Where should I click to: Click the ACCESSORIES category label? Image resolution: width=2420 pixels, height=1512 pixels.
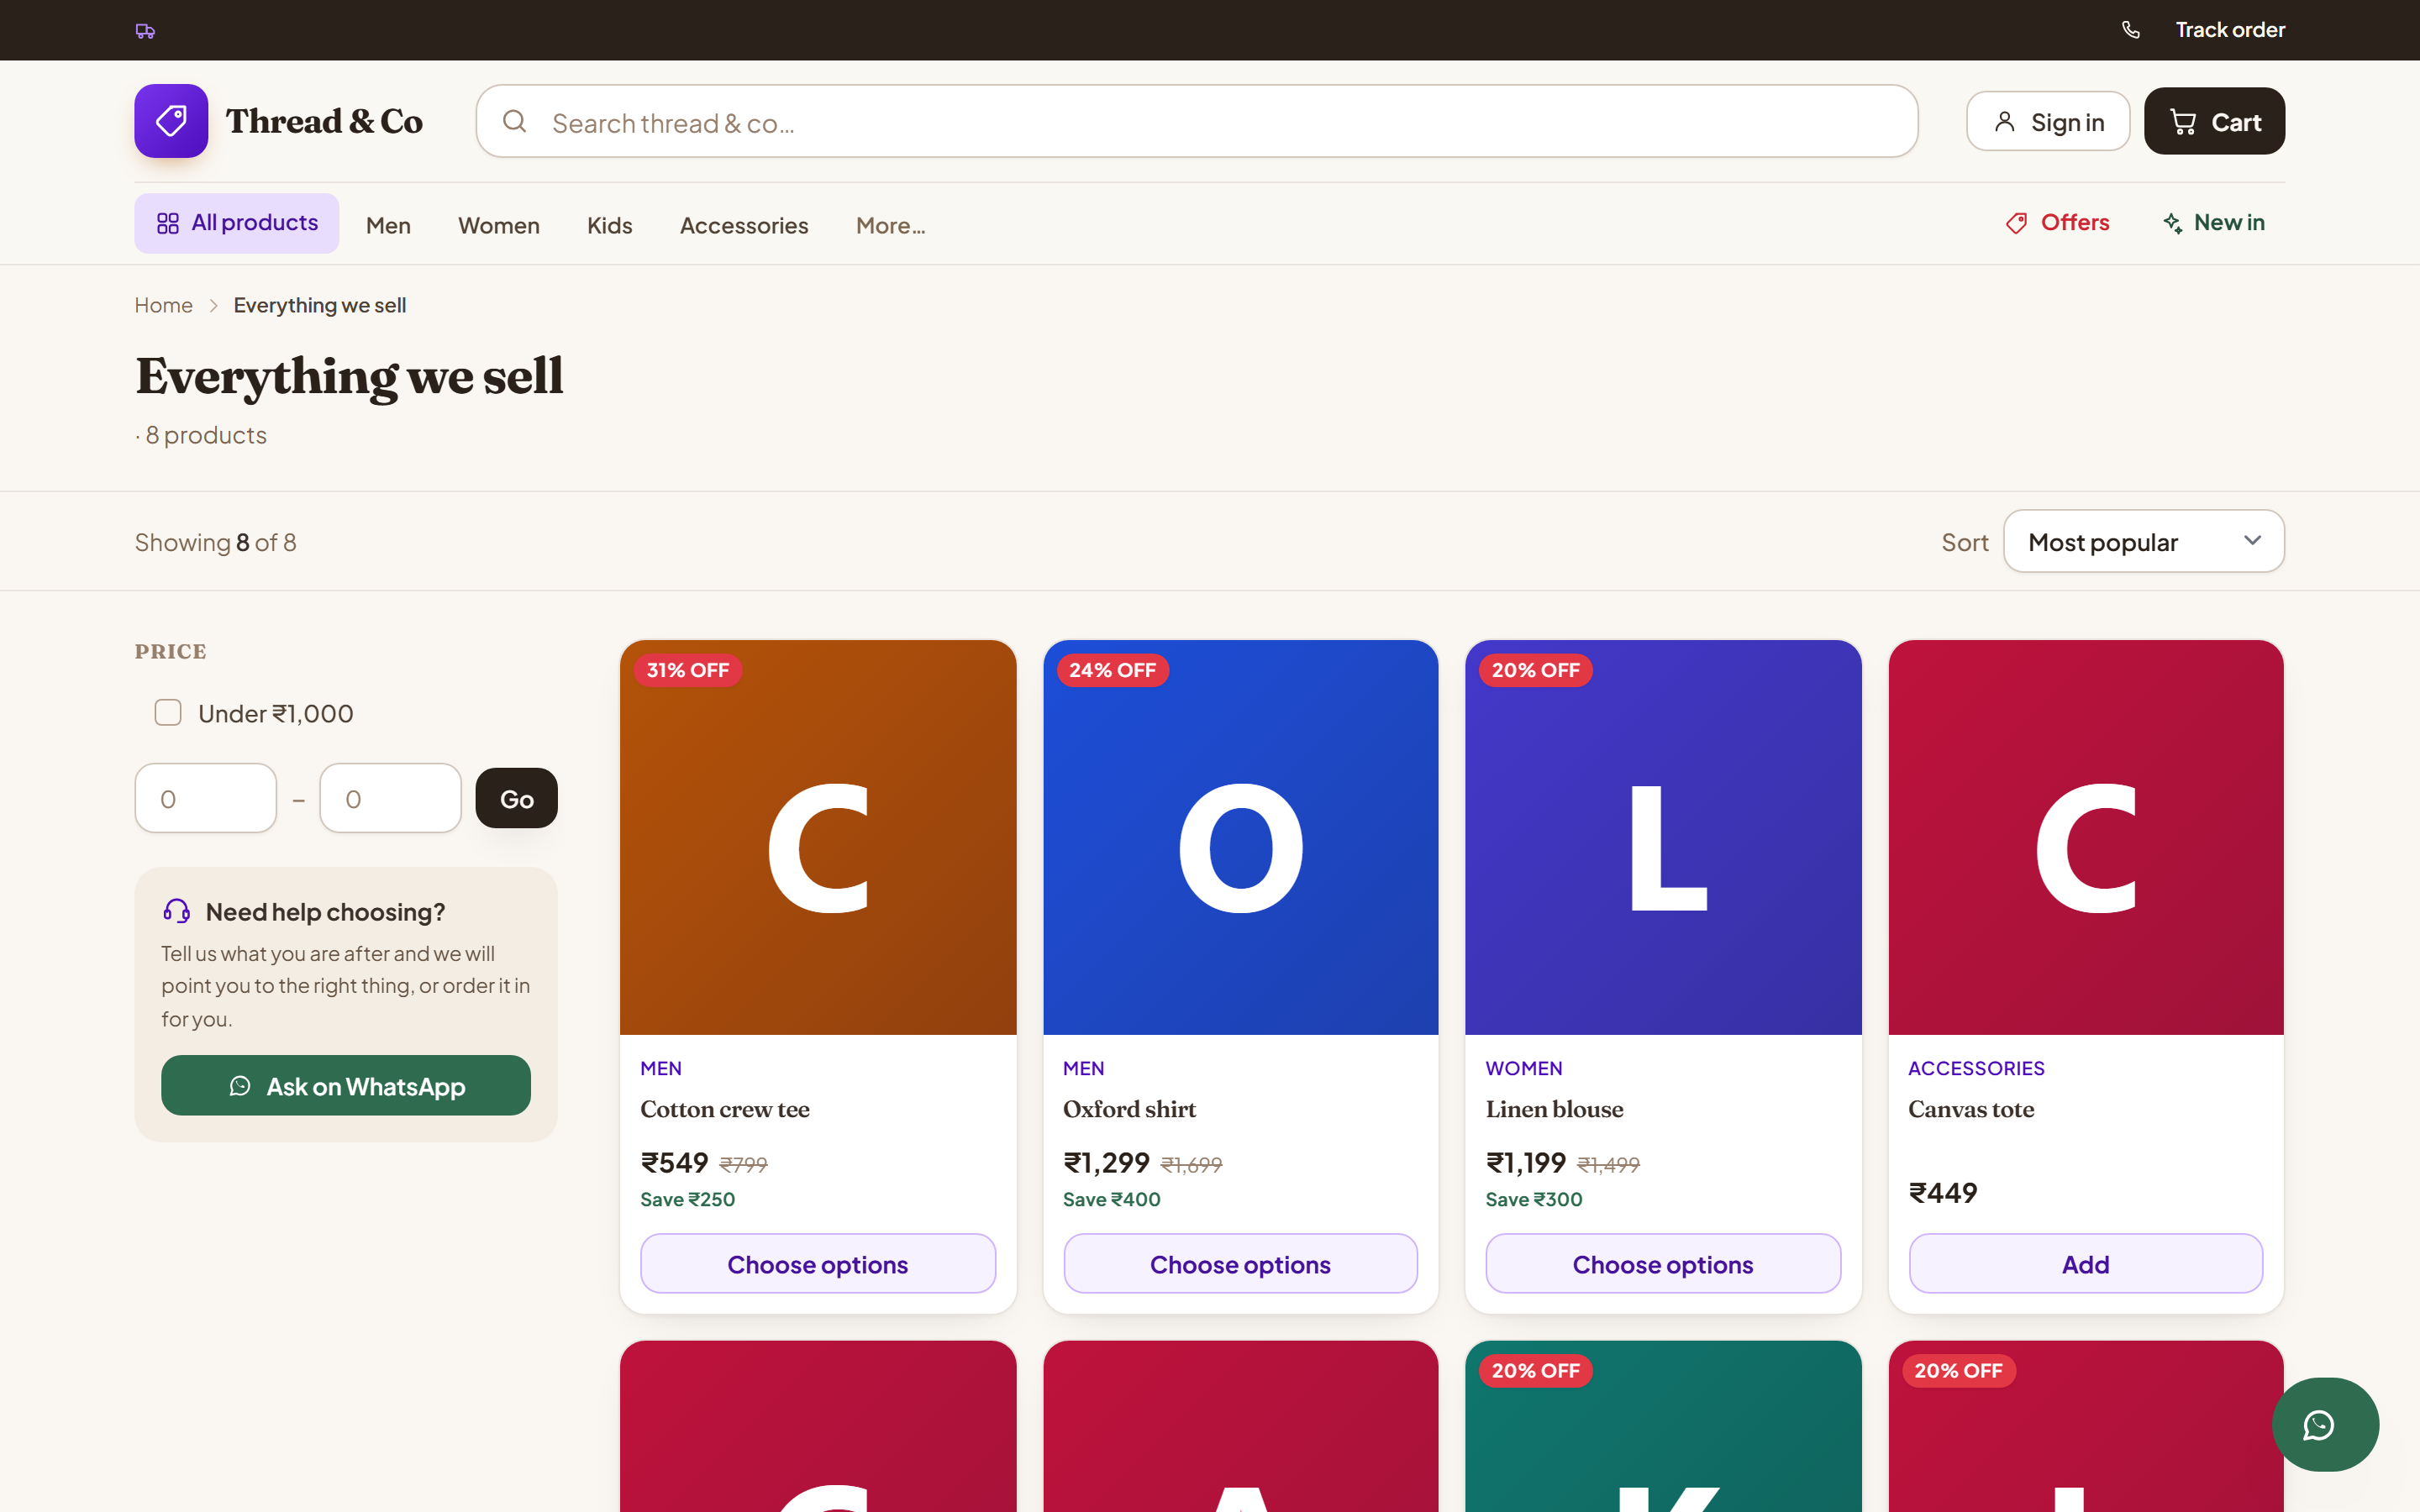pyautogui.click(x=1976, y=1068)
